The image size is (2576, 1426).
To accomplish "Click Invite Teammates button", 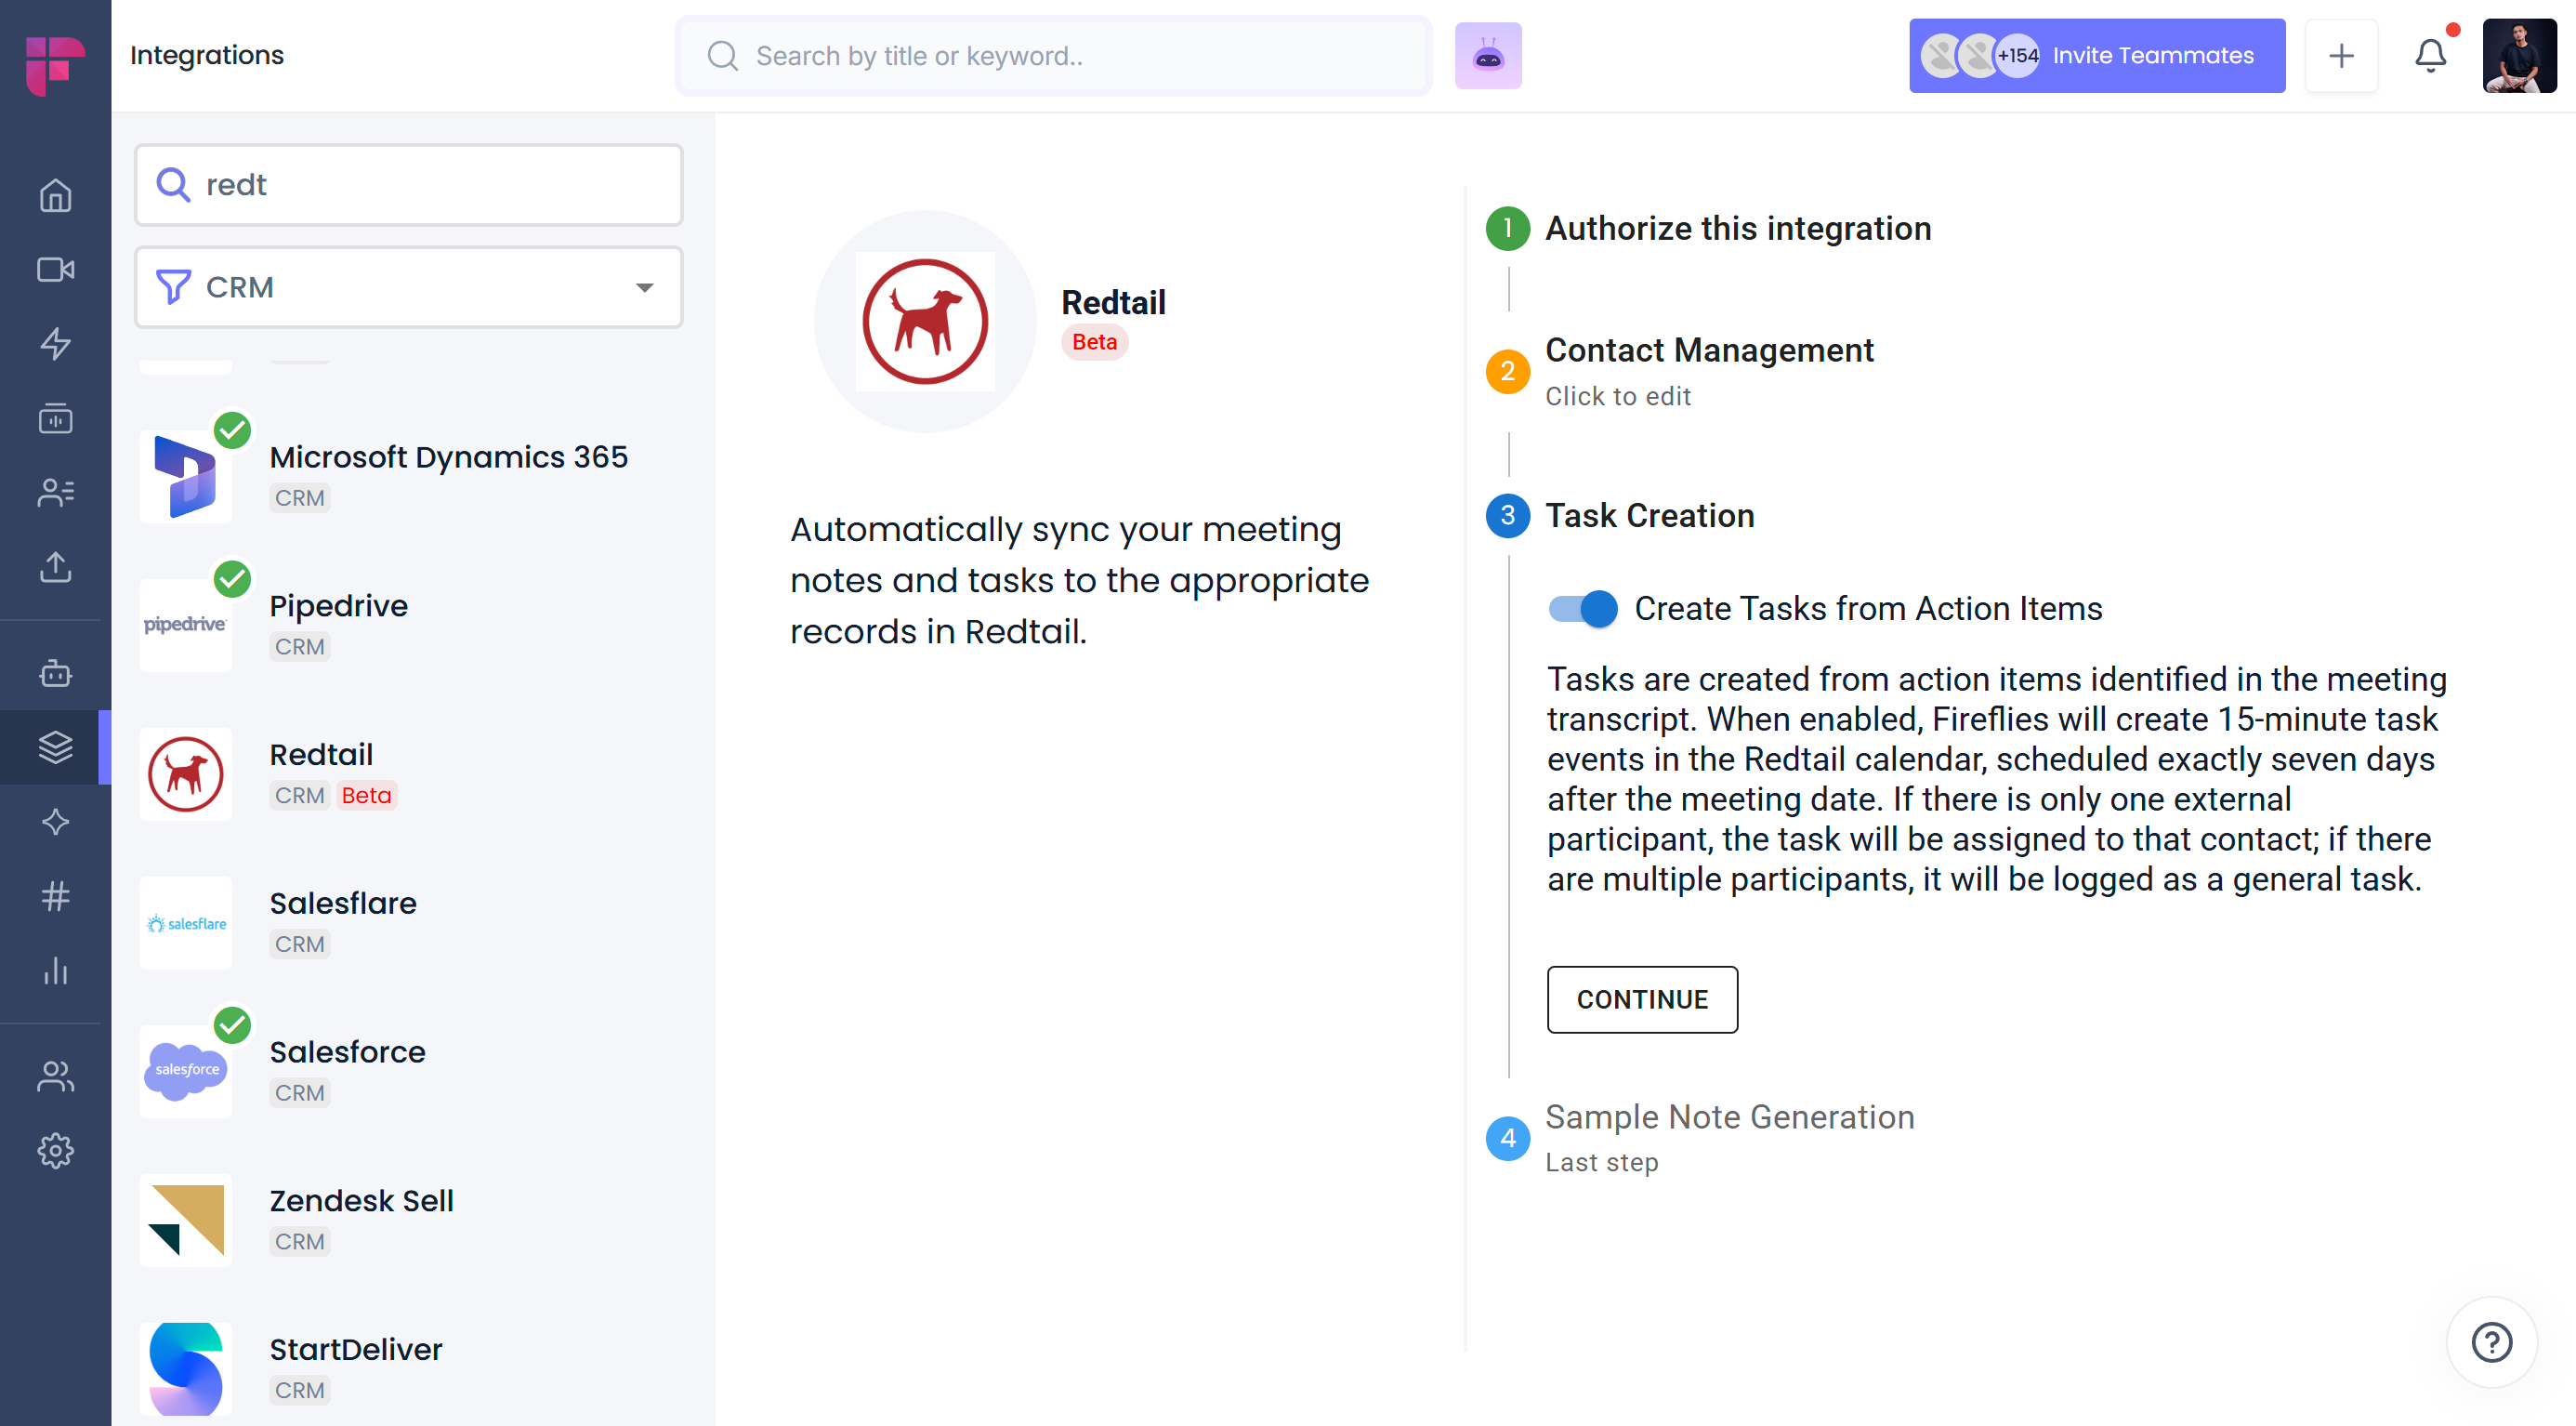I will [x=2097, y=56].
